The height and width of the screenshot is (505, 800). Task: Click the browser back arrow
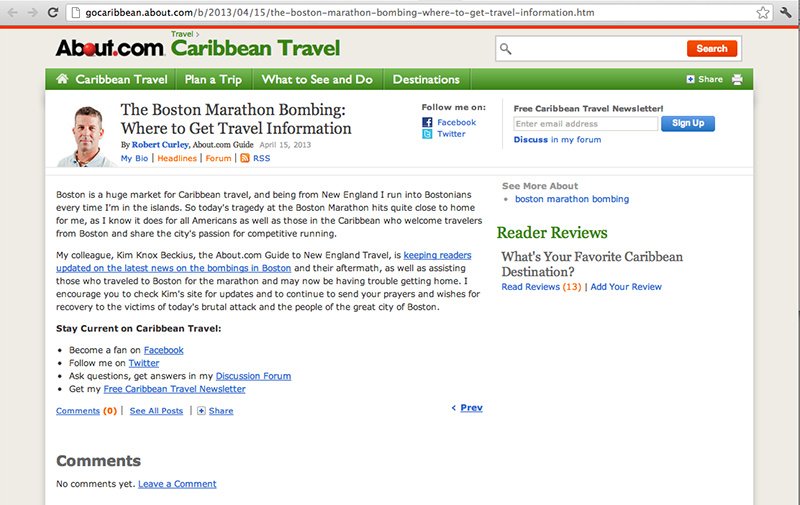tap(13, 13)
